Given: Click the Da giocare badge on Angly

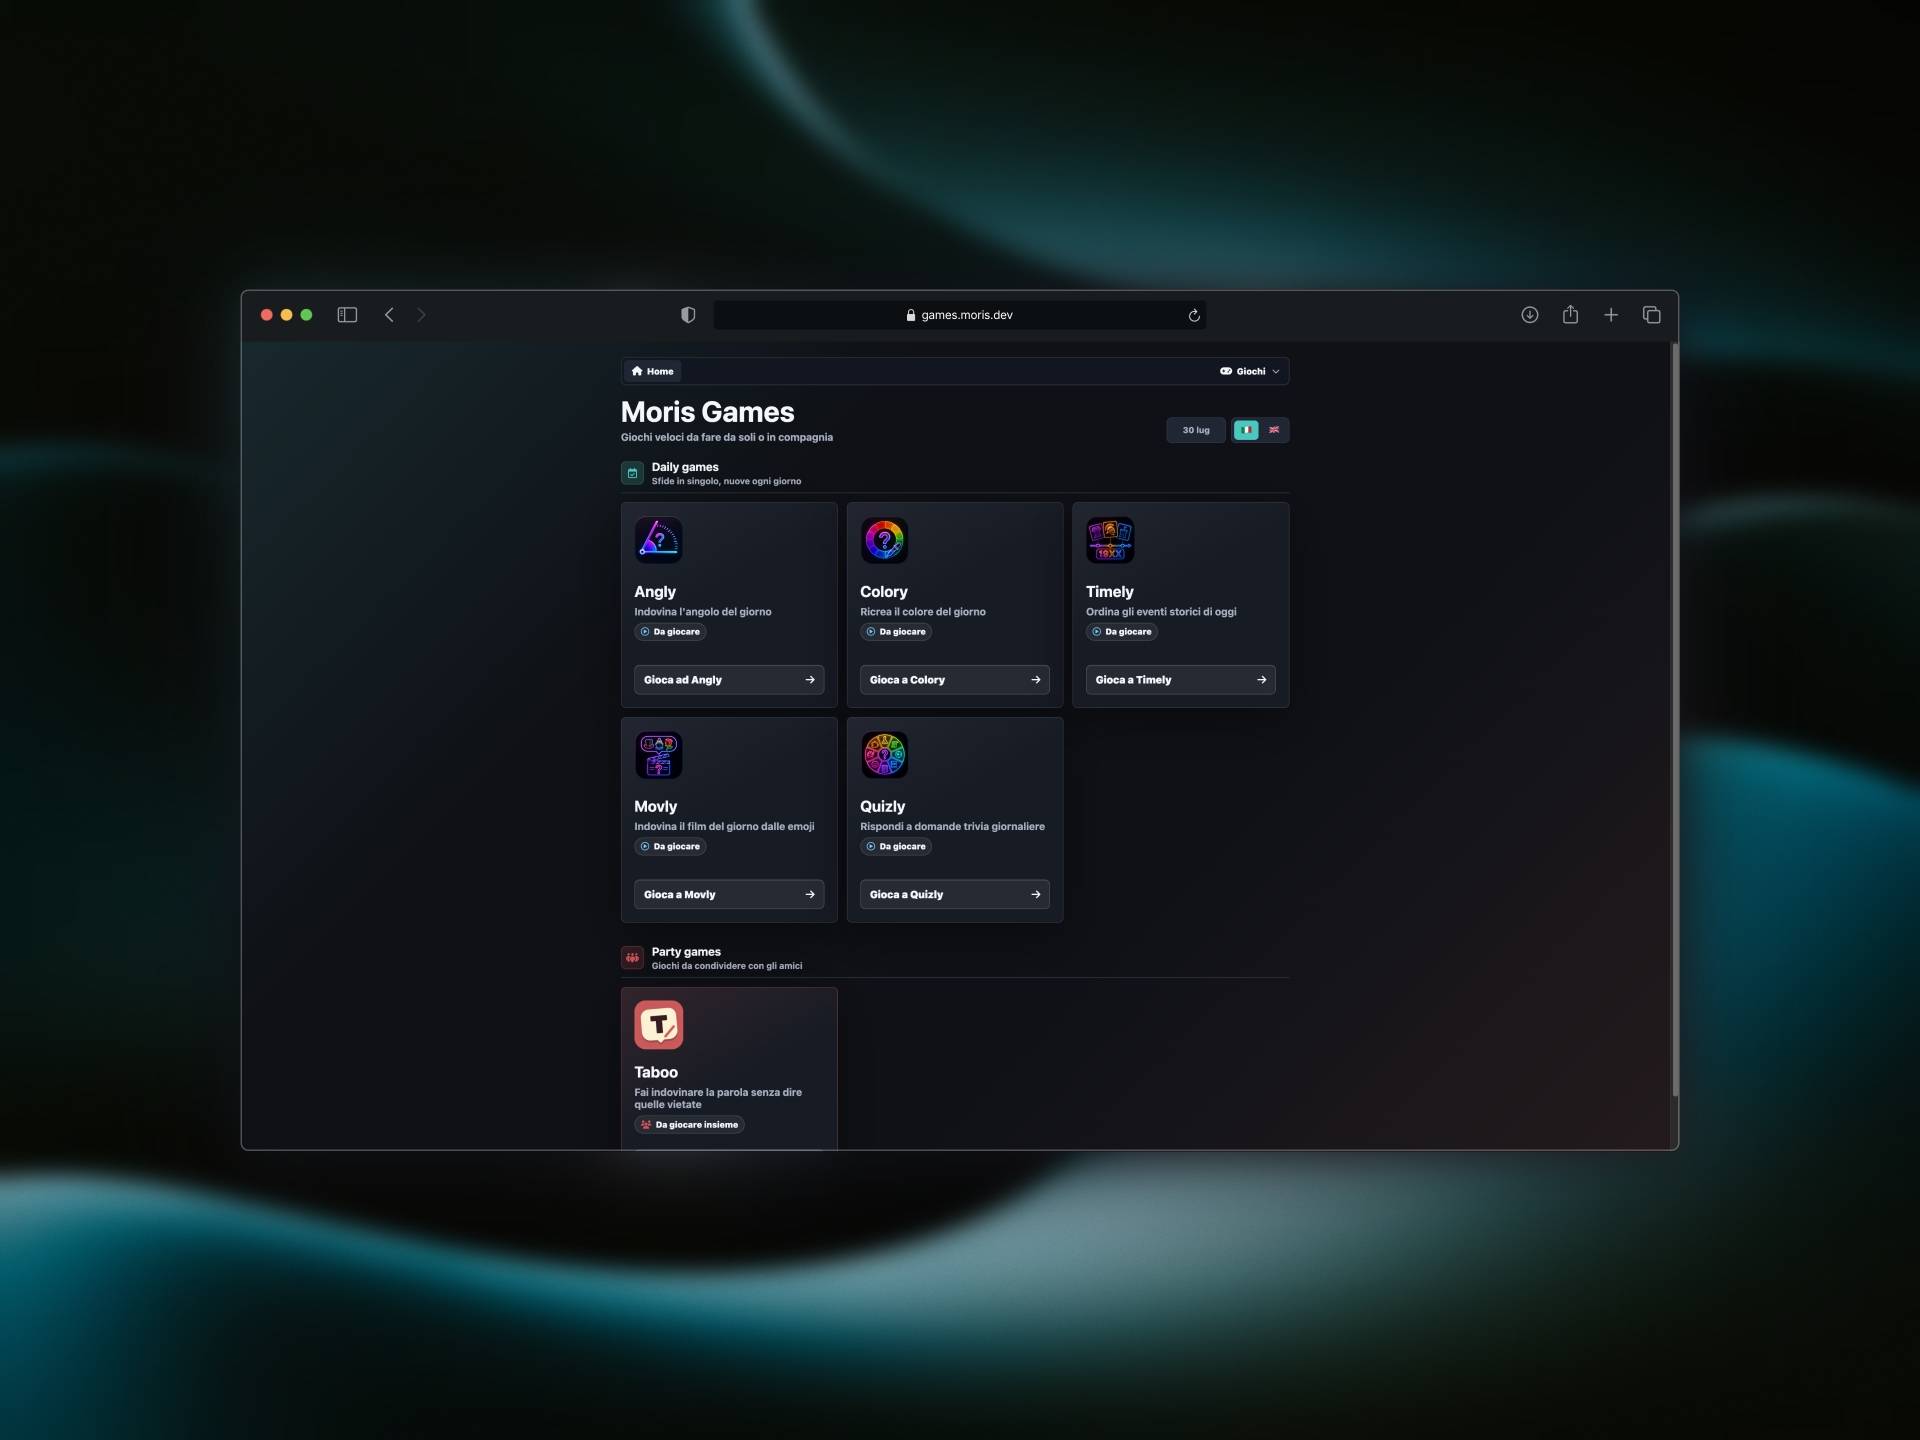Looking at the screenshot, I should [x=670, y=632].
